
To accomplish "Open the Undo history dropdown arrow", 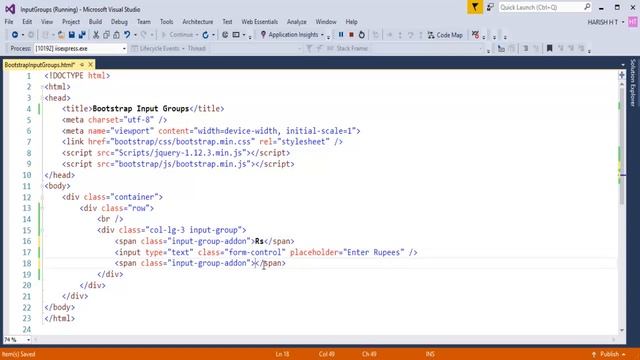I will (x=135, y=35).
